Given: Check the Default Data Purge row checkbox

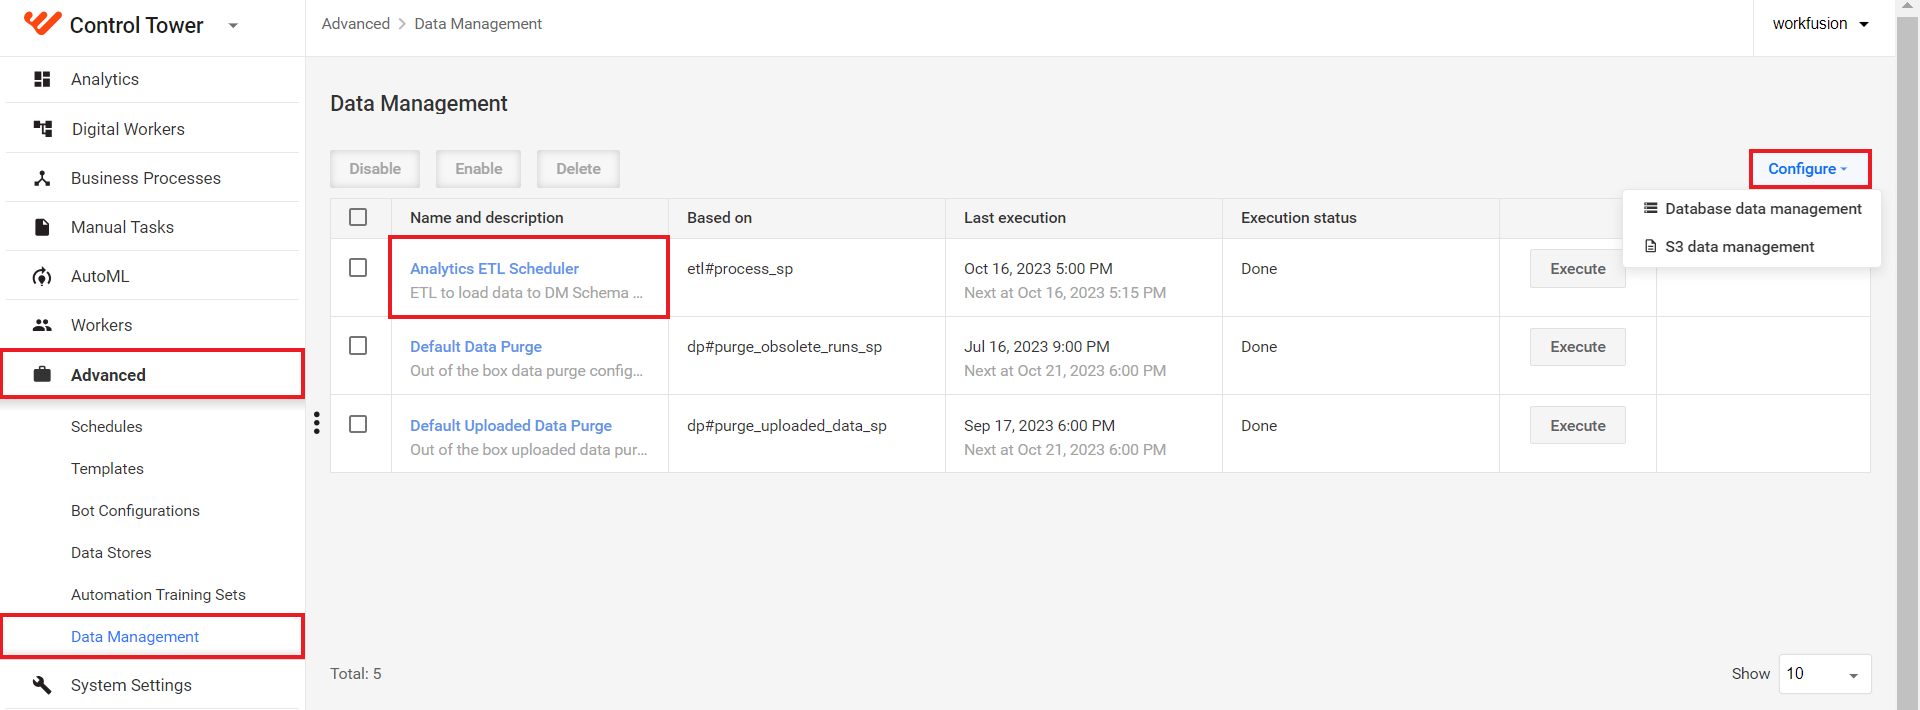Looking at the screenshot, I should [358, 345].
